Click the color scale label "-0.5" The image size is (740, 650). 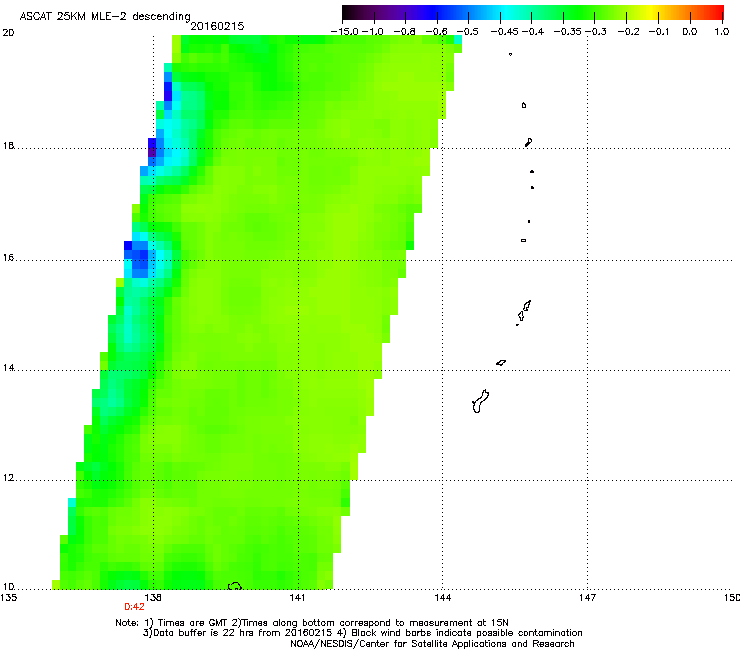[x=468, y=32]
